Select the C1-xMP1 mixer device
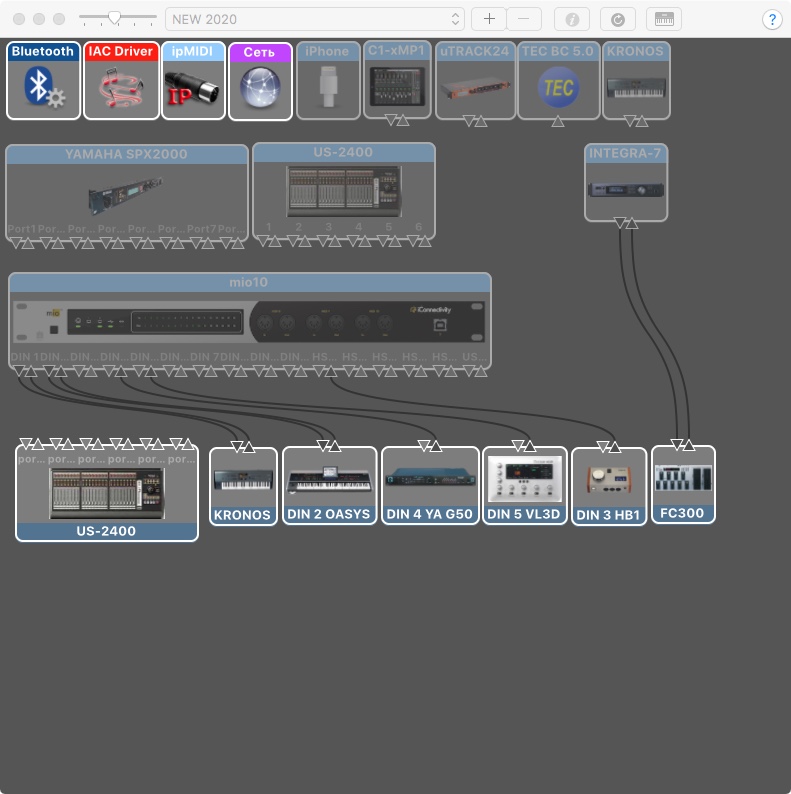 tap(397, 80)
